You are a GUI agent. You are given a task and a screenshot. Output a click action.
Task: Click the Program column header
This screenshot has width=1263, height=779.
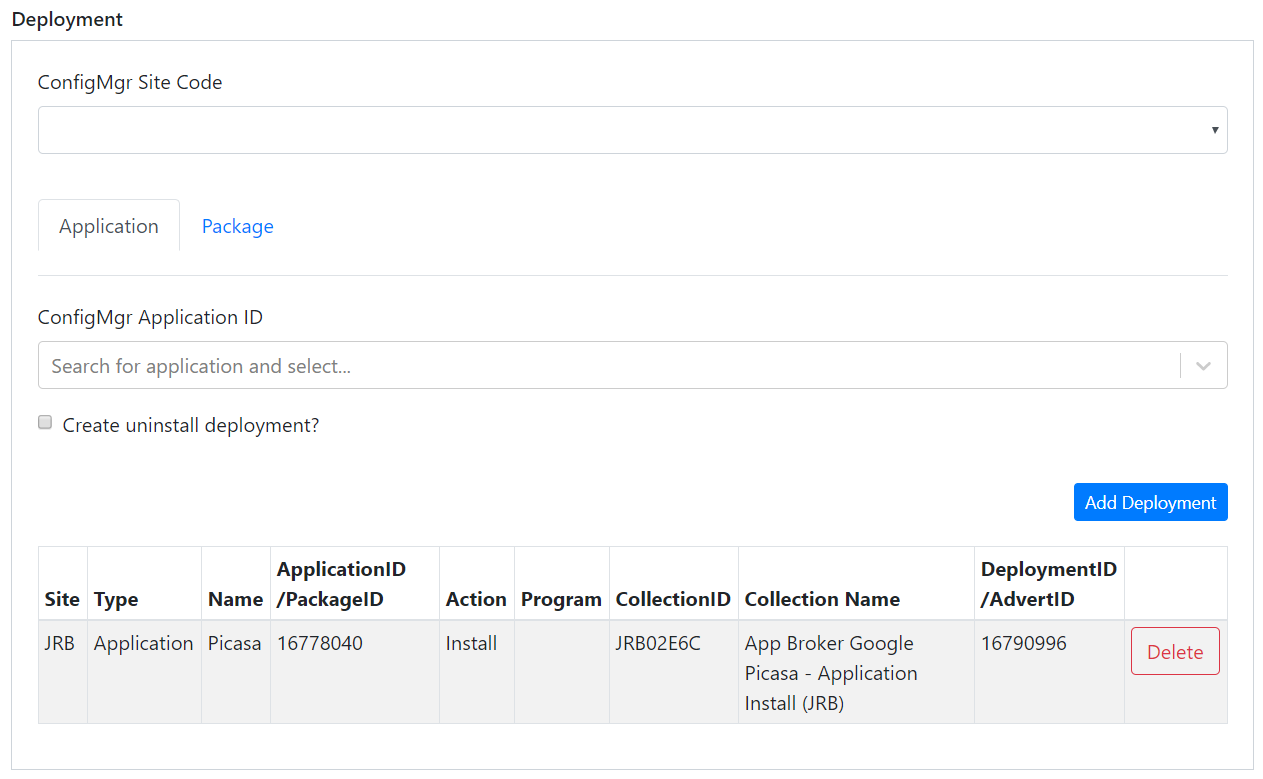[561, 599]
